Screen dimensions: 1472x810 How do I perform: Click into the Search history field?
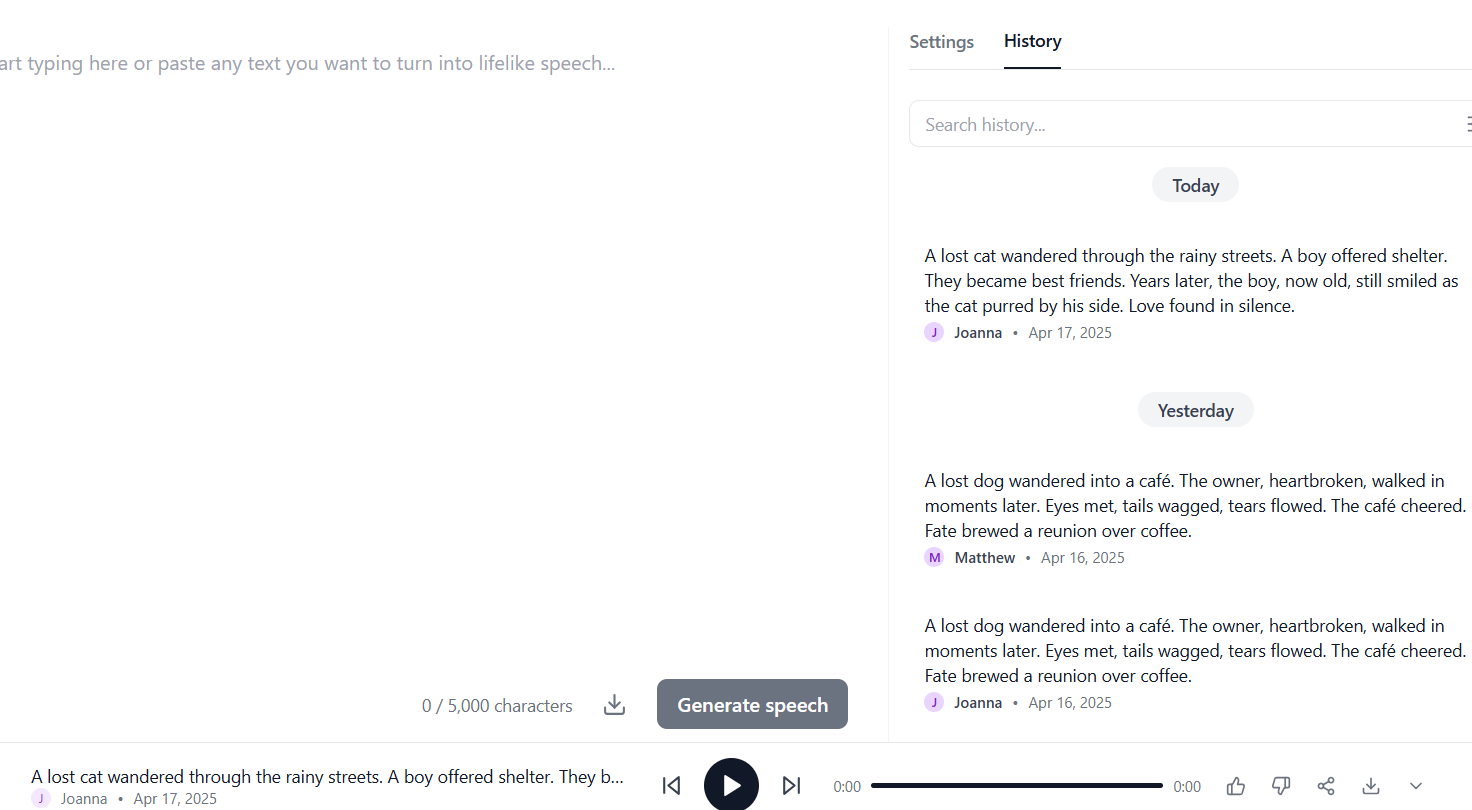coord(1180,124)
